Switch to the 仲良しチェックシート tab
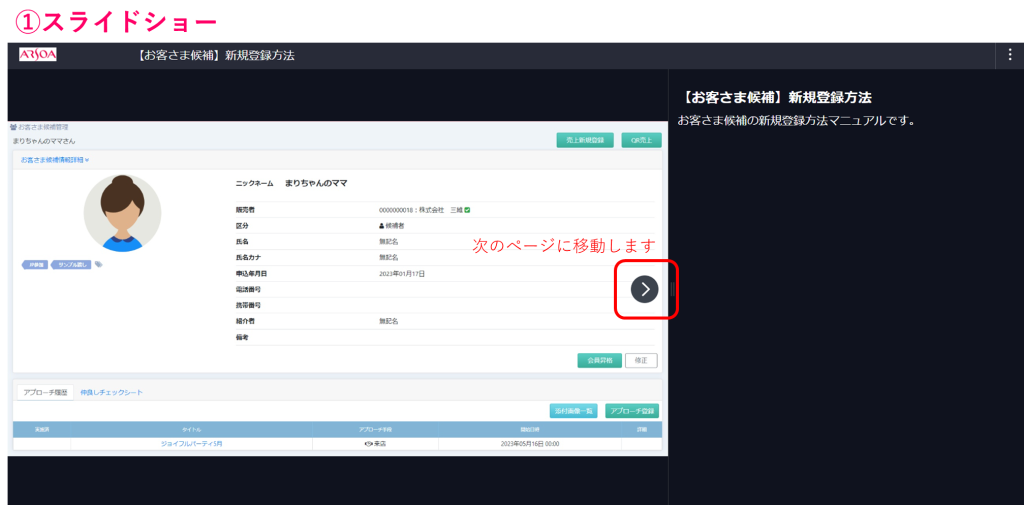The width and height of the screenshot is (1024, 505). pos(111,393)
